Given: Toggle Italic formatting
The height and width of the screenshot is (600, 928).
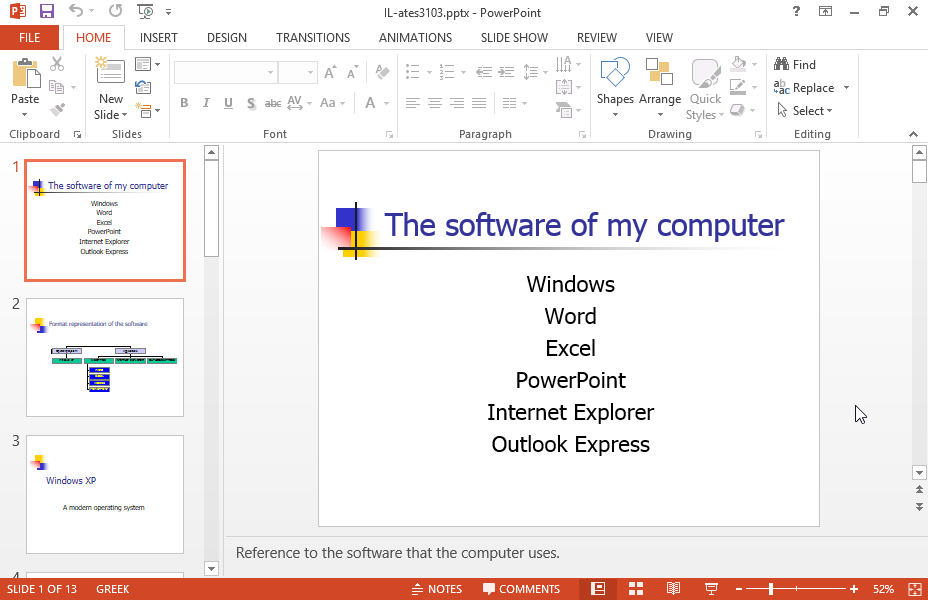Looking at the screenshot, I should 206,103.
